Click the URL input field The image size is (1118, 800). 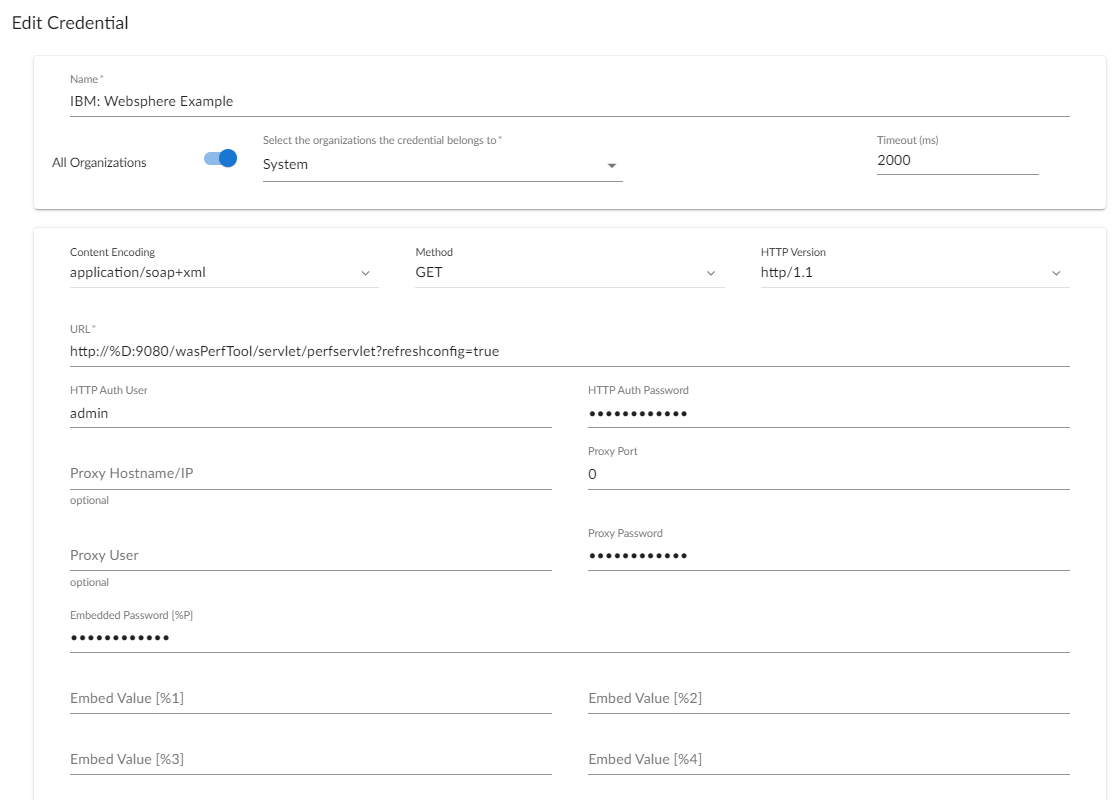pyautogui.click(x=569, y=352)
